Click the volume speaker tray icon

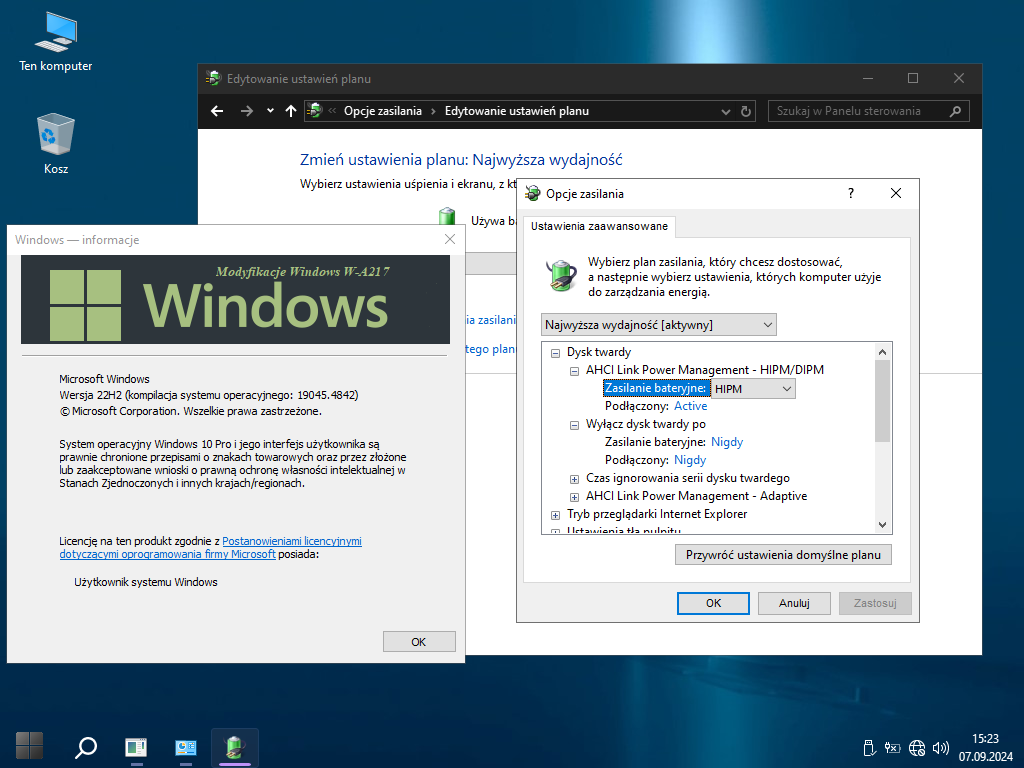940,747
